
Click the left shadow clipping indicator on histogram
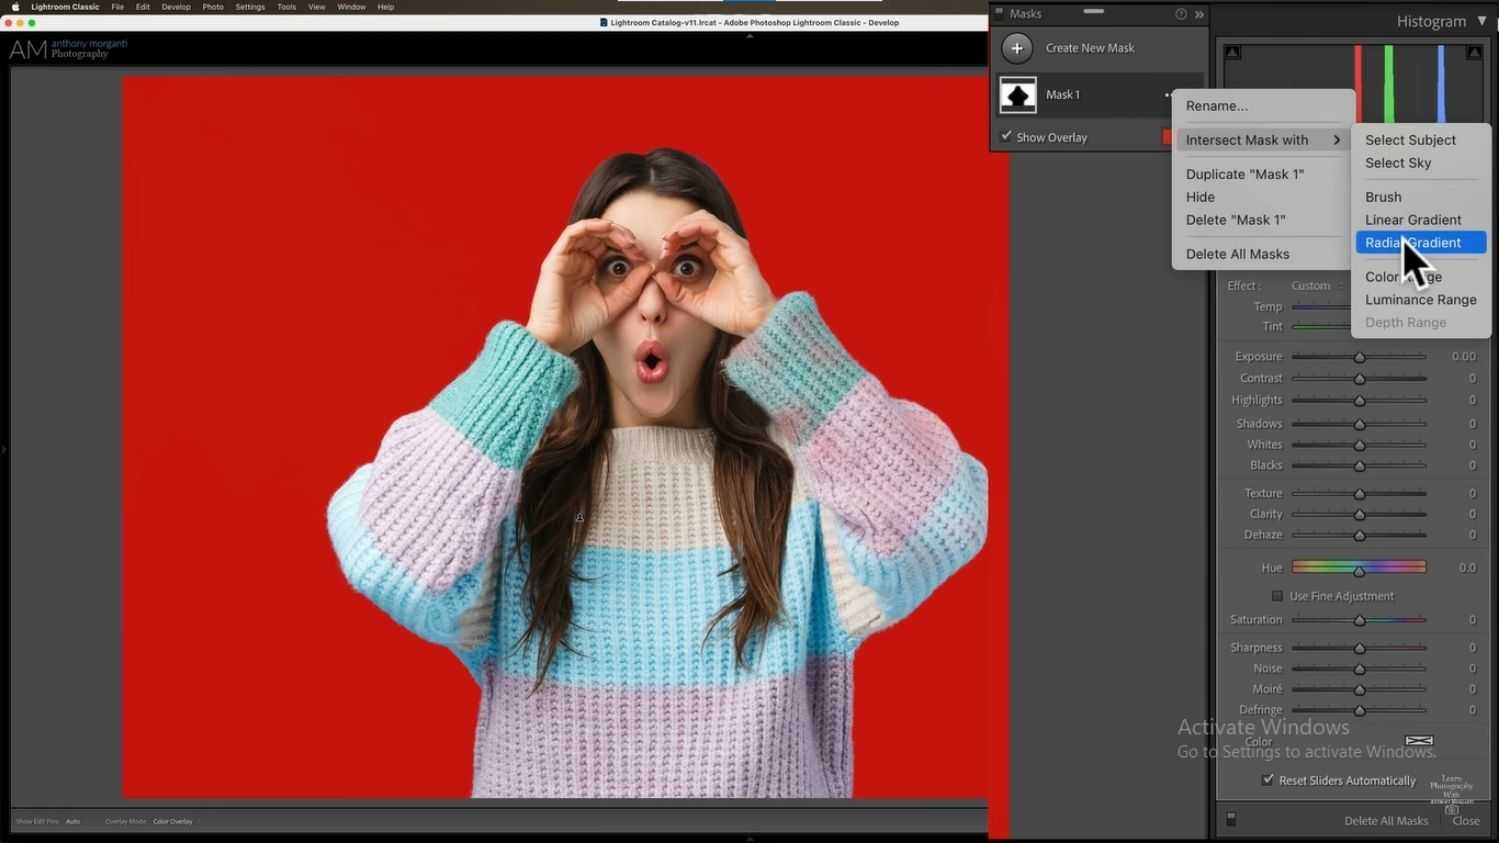pyautogui.click(x=1233, y=51)
